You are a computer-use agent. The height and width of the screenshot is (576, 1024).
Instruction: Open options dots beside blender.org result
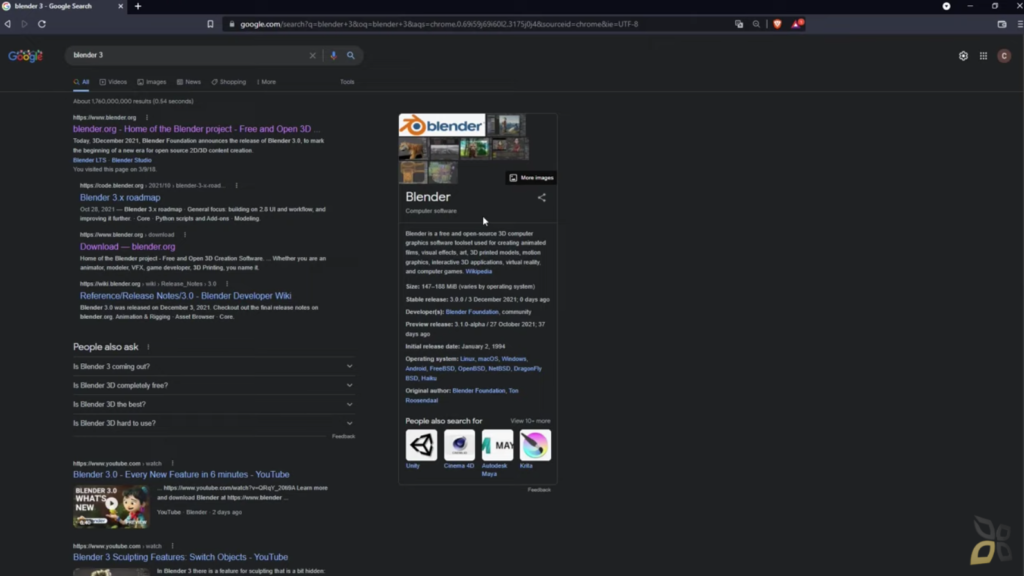pos(147,118)
